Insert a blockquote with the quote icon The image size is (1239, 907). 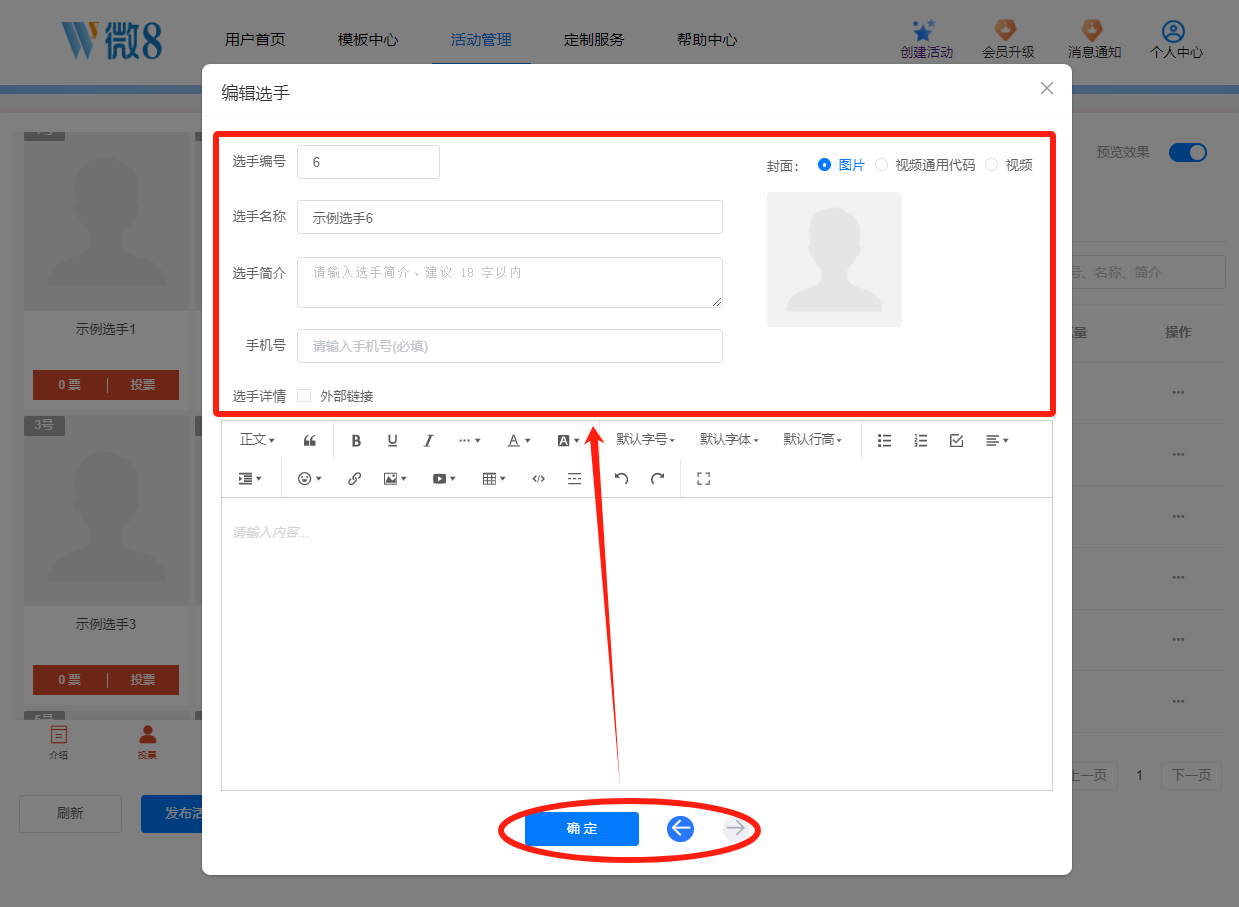310,440
